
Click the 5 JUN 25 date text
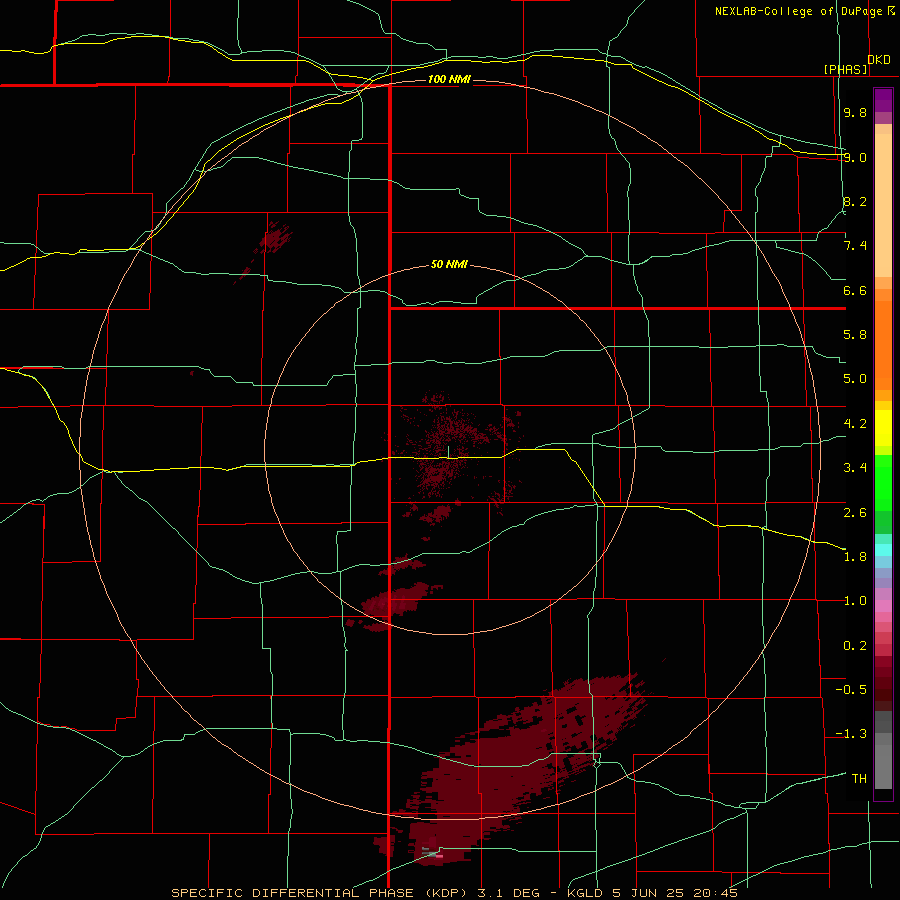click(x=648, y=893)
